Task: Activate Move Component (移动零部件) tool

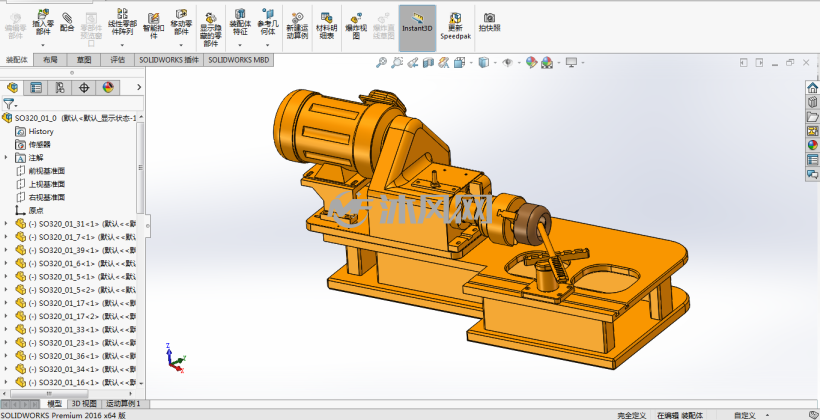Action: click(x=181, y=22)
